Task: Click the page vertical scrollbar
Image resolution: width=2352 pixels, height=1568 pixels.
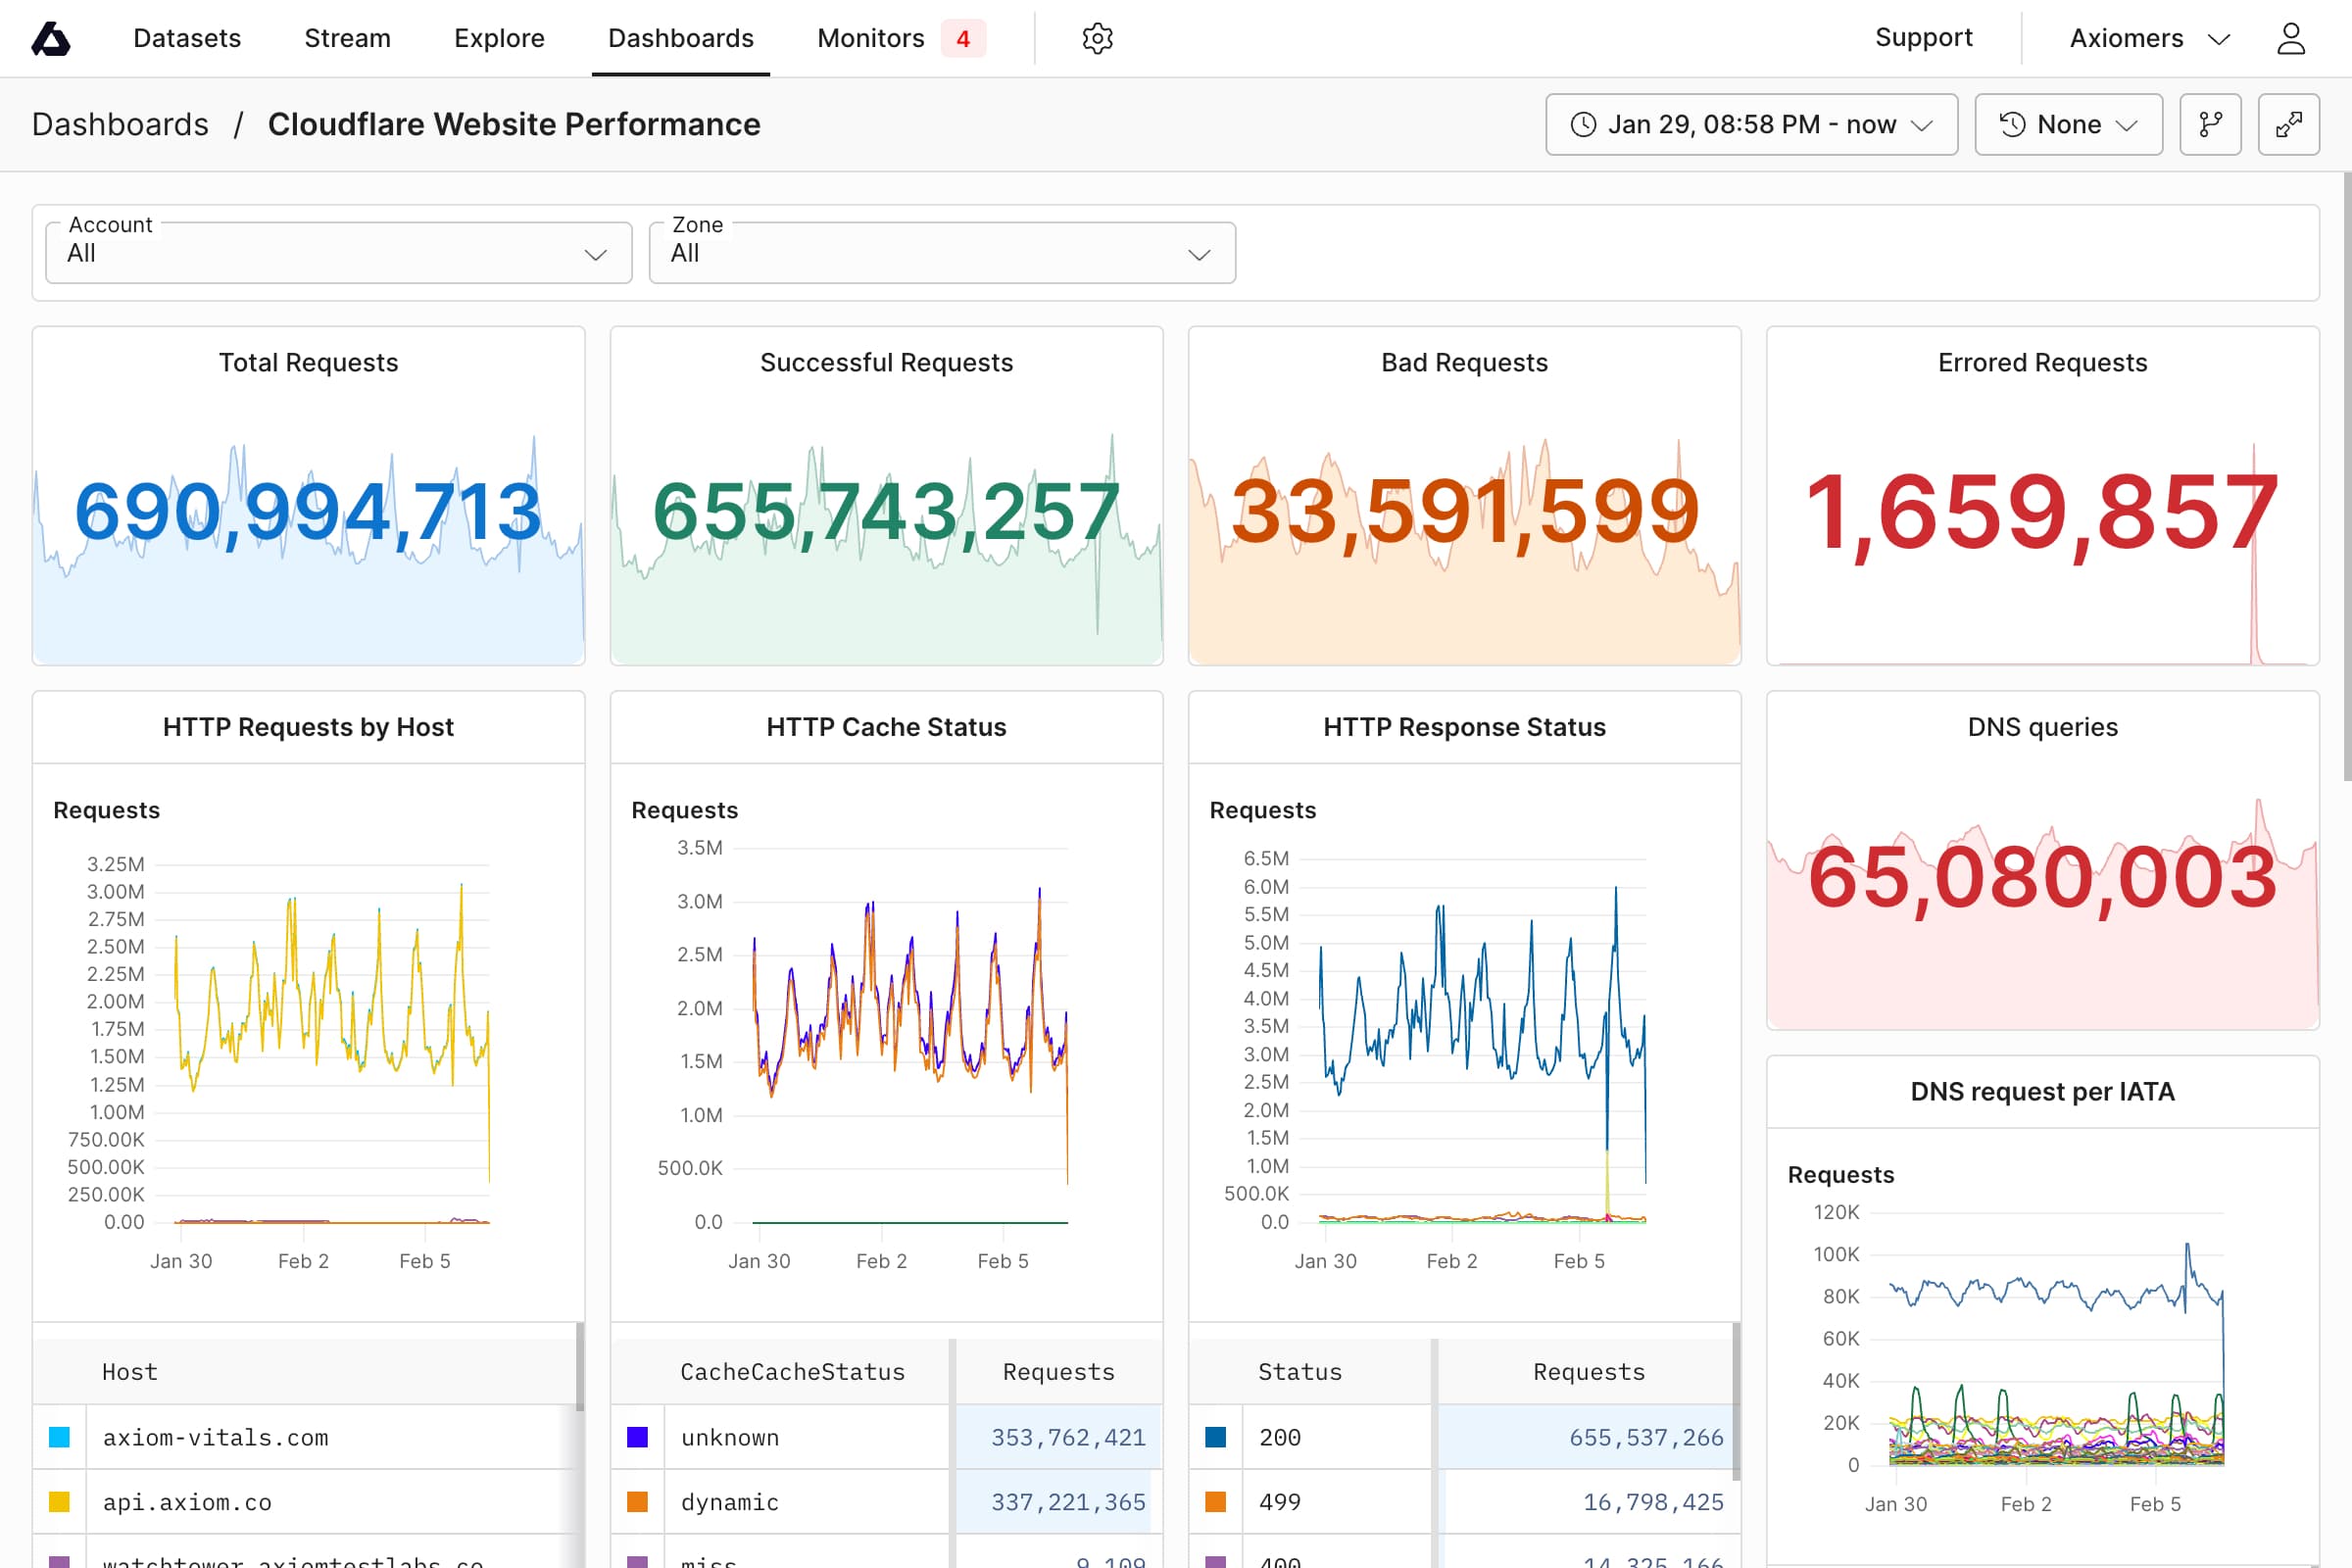Action: coord(2346,476)
